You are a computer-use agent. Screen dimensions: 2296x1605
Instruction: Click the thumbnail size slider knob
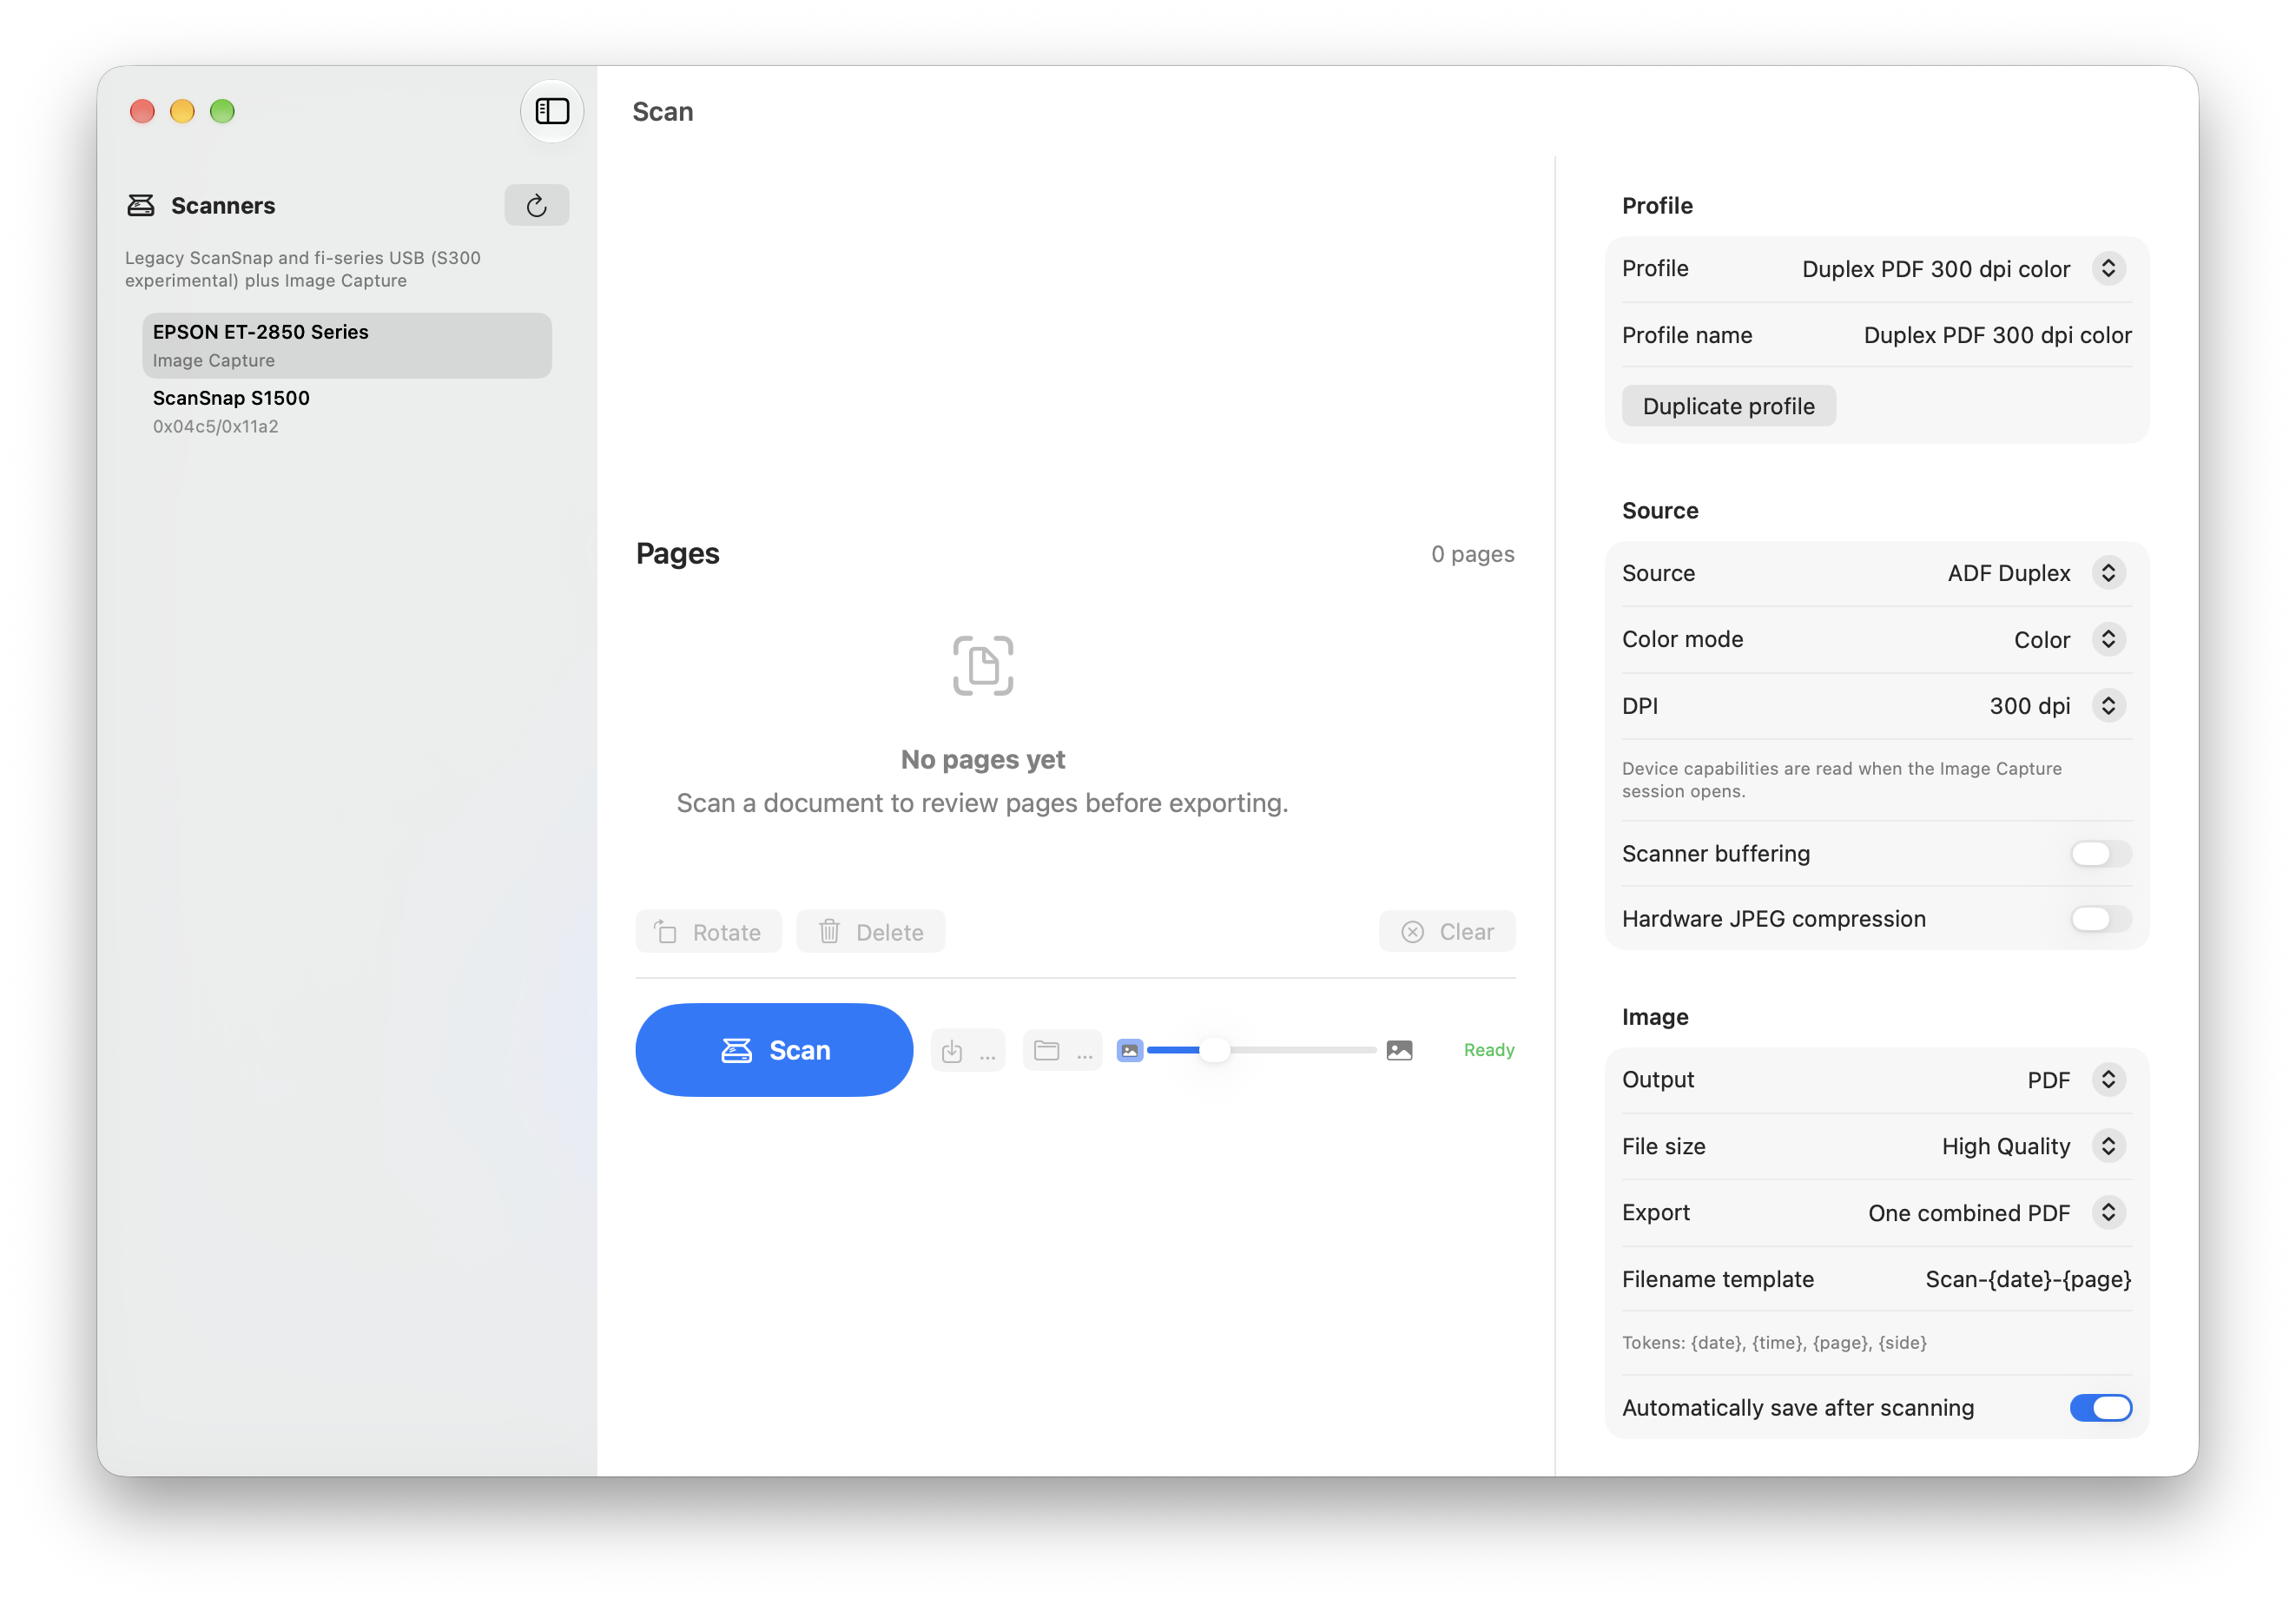click(1214, 1050)
